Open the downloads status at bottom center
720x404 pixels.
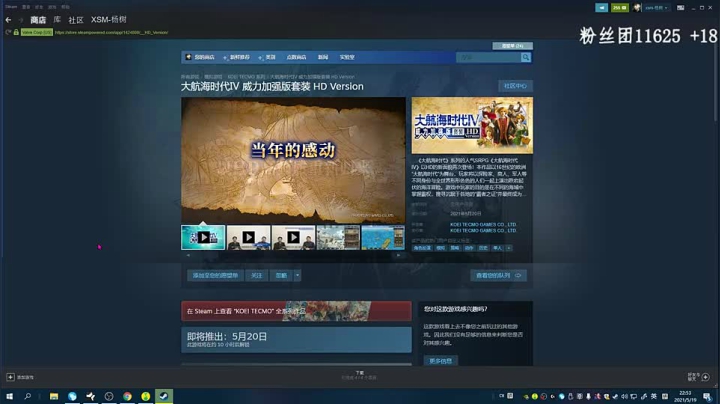pos(359,375)
